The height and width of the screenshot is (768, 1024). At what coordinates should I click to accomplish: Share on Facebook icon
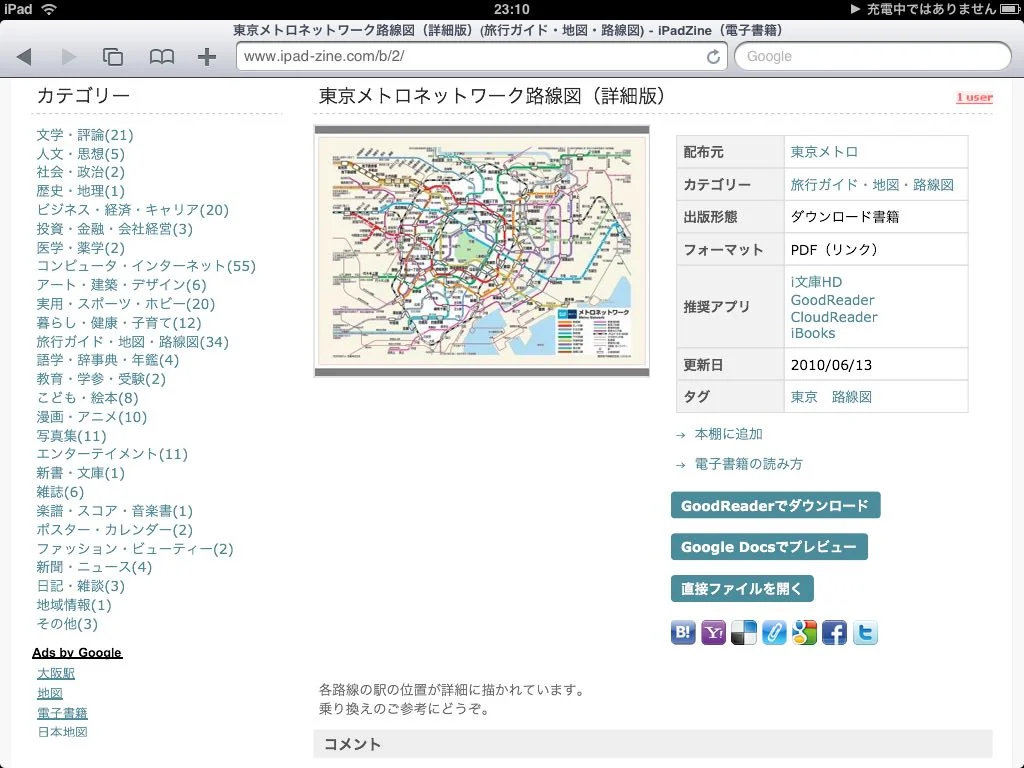pyautogui.click(x=834, y=632)
